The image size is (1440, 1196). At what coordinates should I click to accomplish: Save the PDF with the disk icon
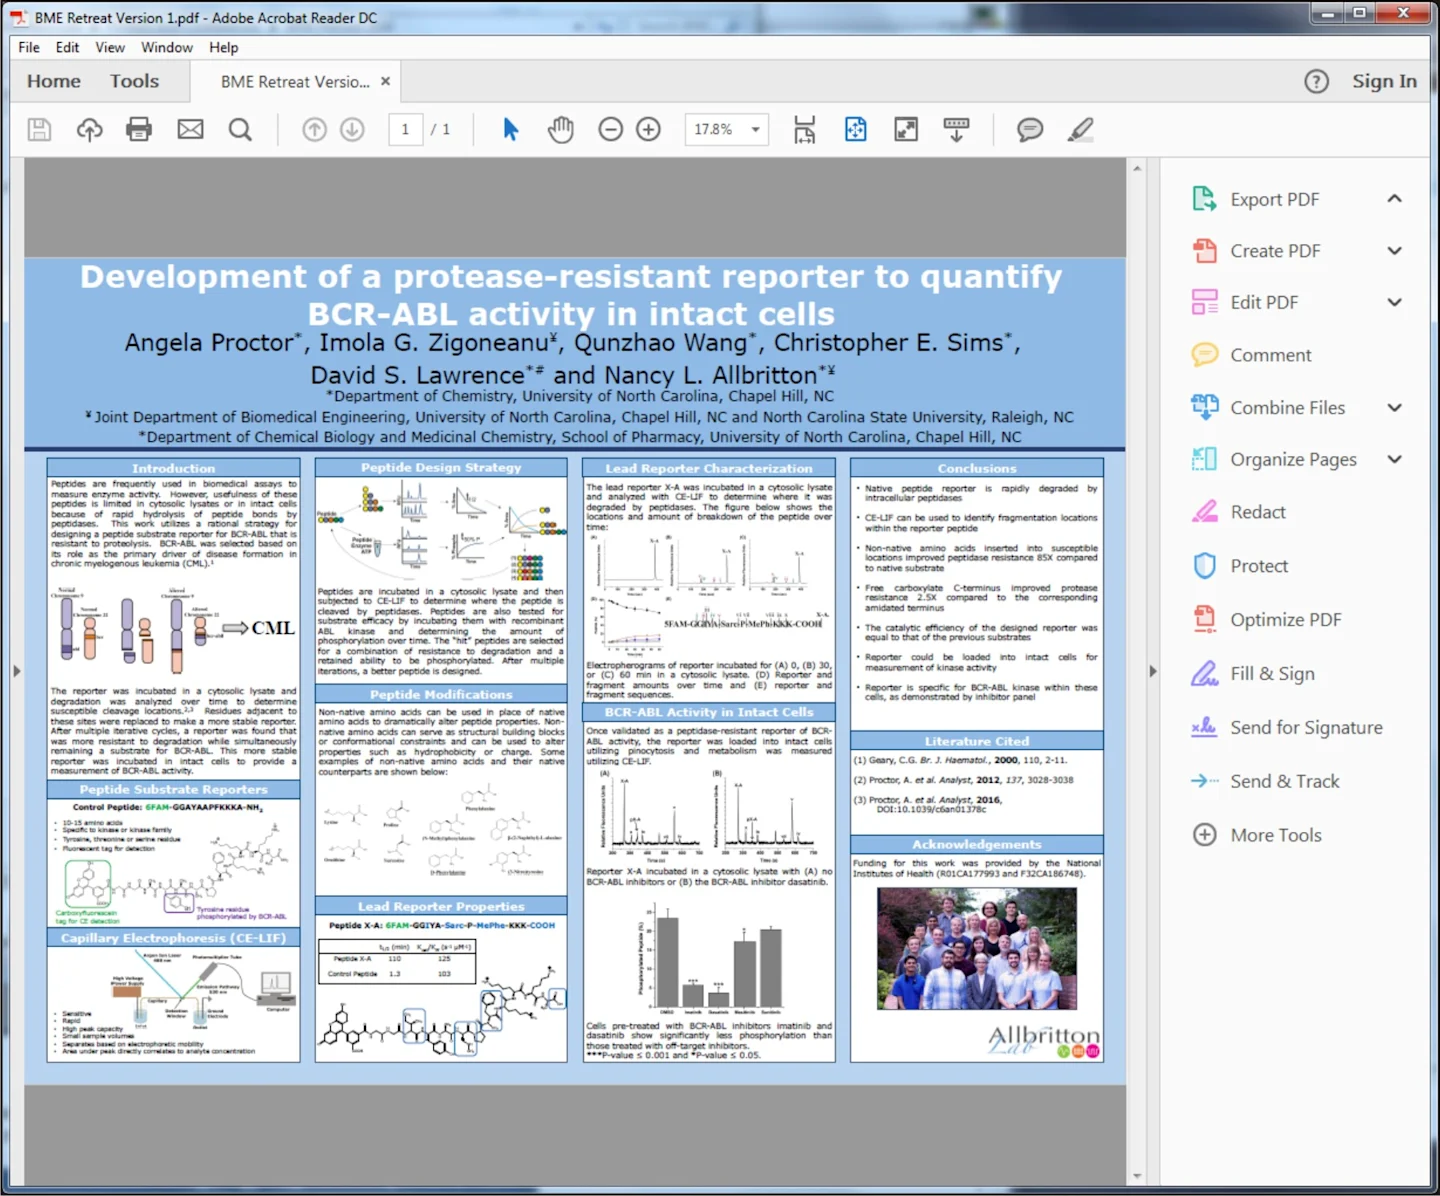(x=39, y=129)
